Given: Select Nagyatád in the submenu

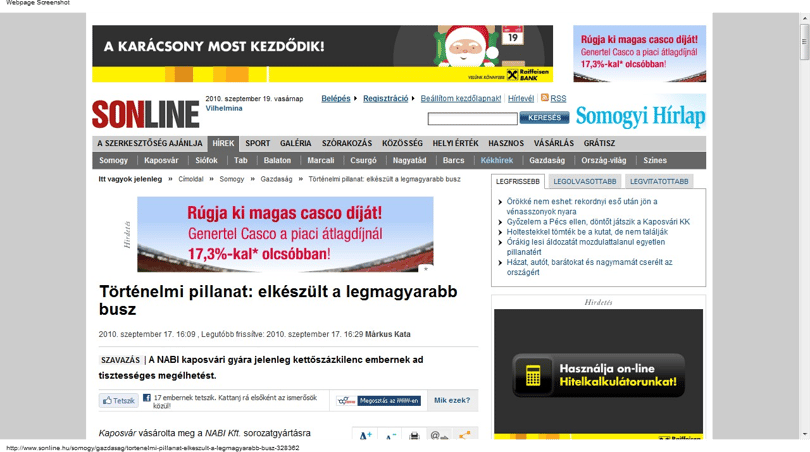Looking at the screenshot, I should (409, 161).
